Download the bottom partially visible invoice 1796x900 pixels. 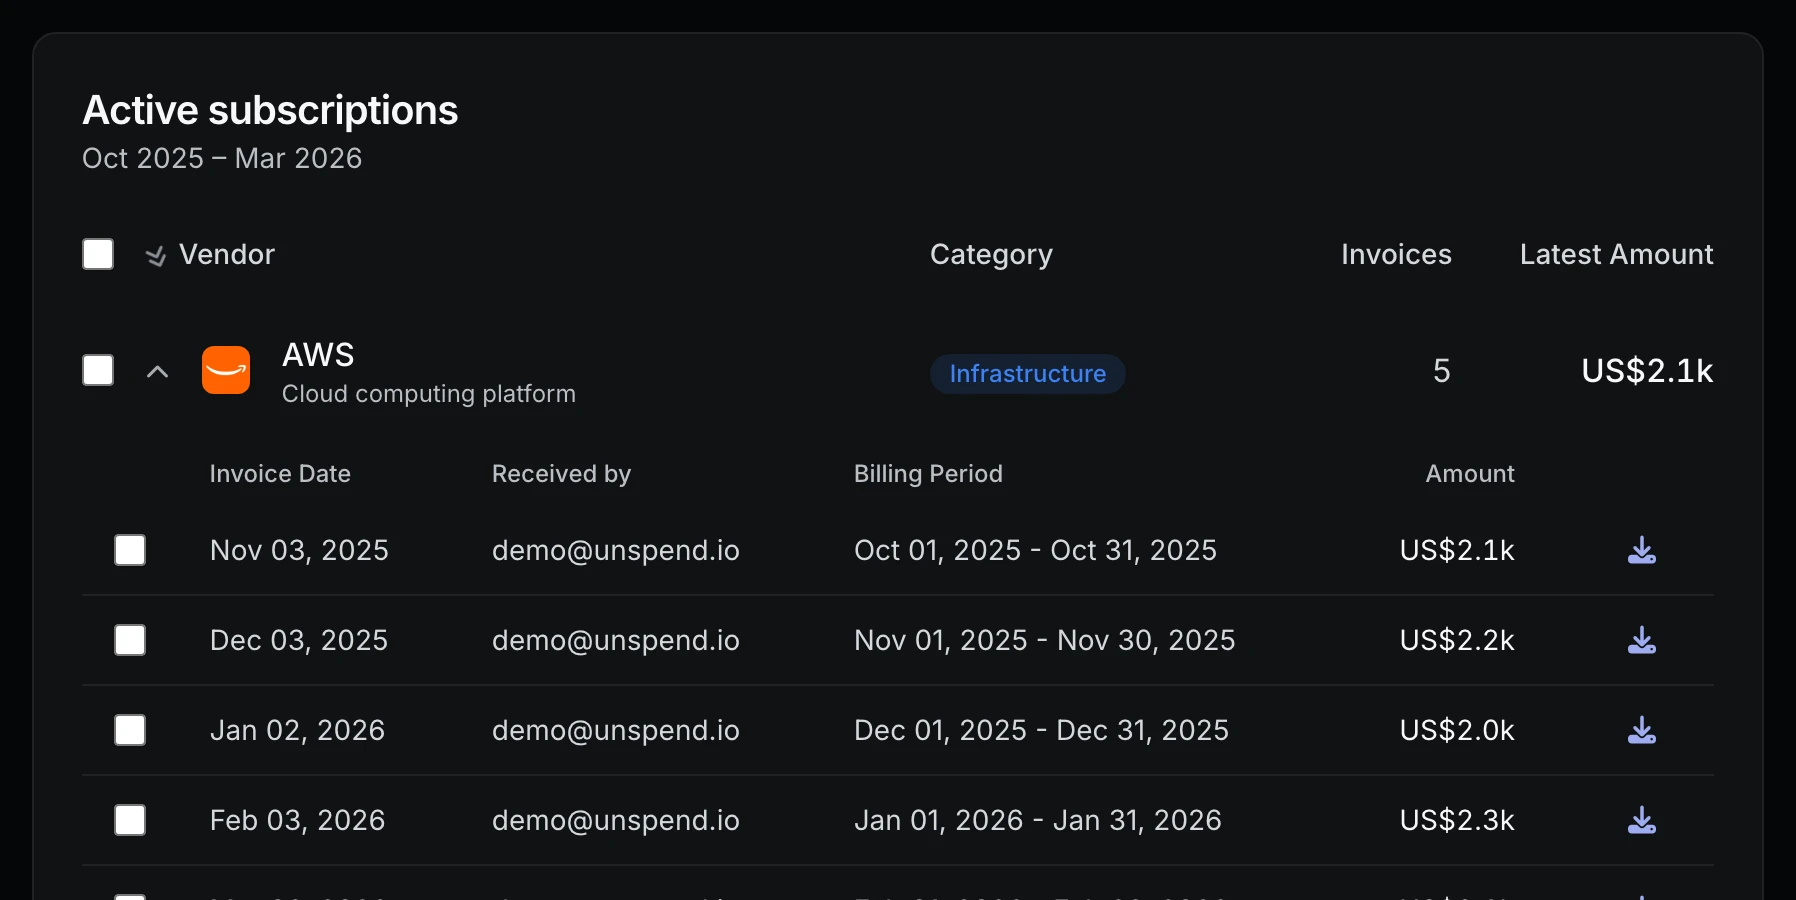pyautogui.click(x=1643, y=893)
